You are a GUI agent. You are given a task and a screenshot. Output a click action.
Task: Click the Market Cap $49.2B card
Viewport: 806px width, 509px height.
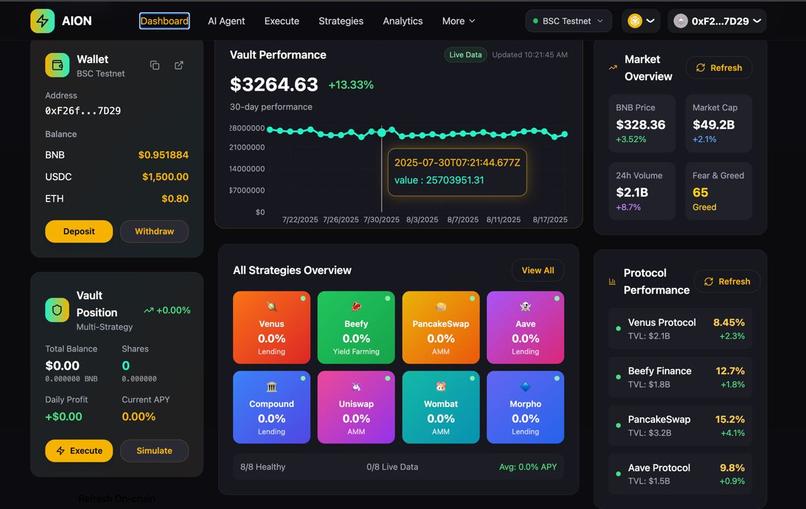[x=718, y=123]
